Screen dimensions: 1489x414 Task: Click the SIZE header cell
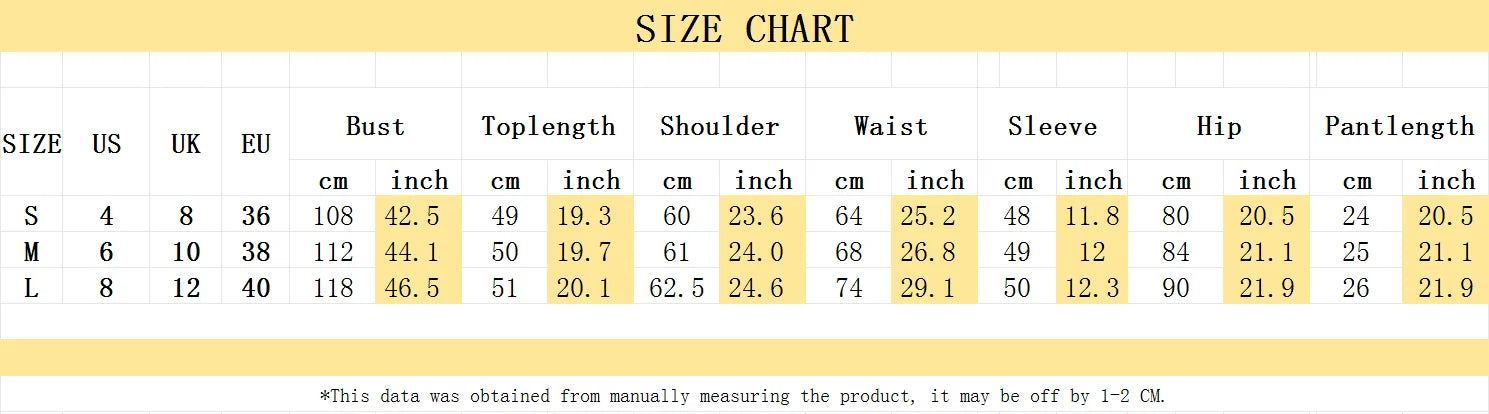(x=32, y=144)
